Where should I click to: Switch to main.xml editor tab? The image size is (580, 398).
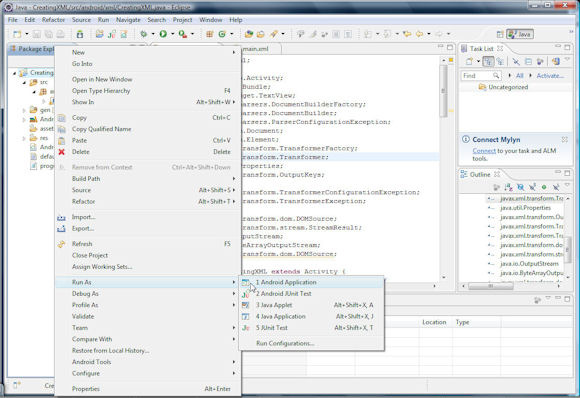(256, 49)
